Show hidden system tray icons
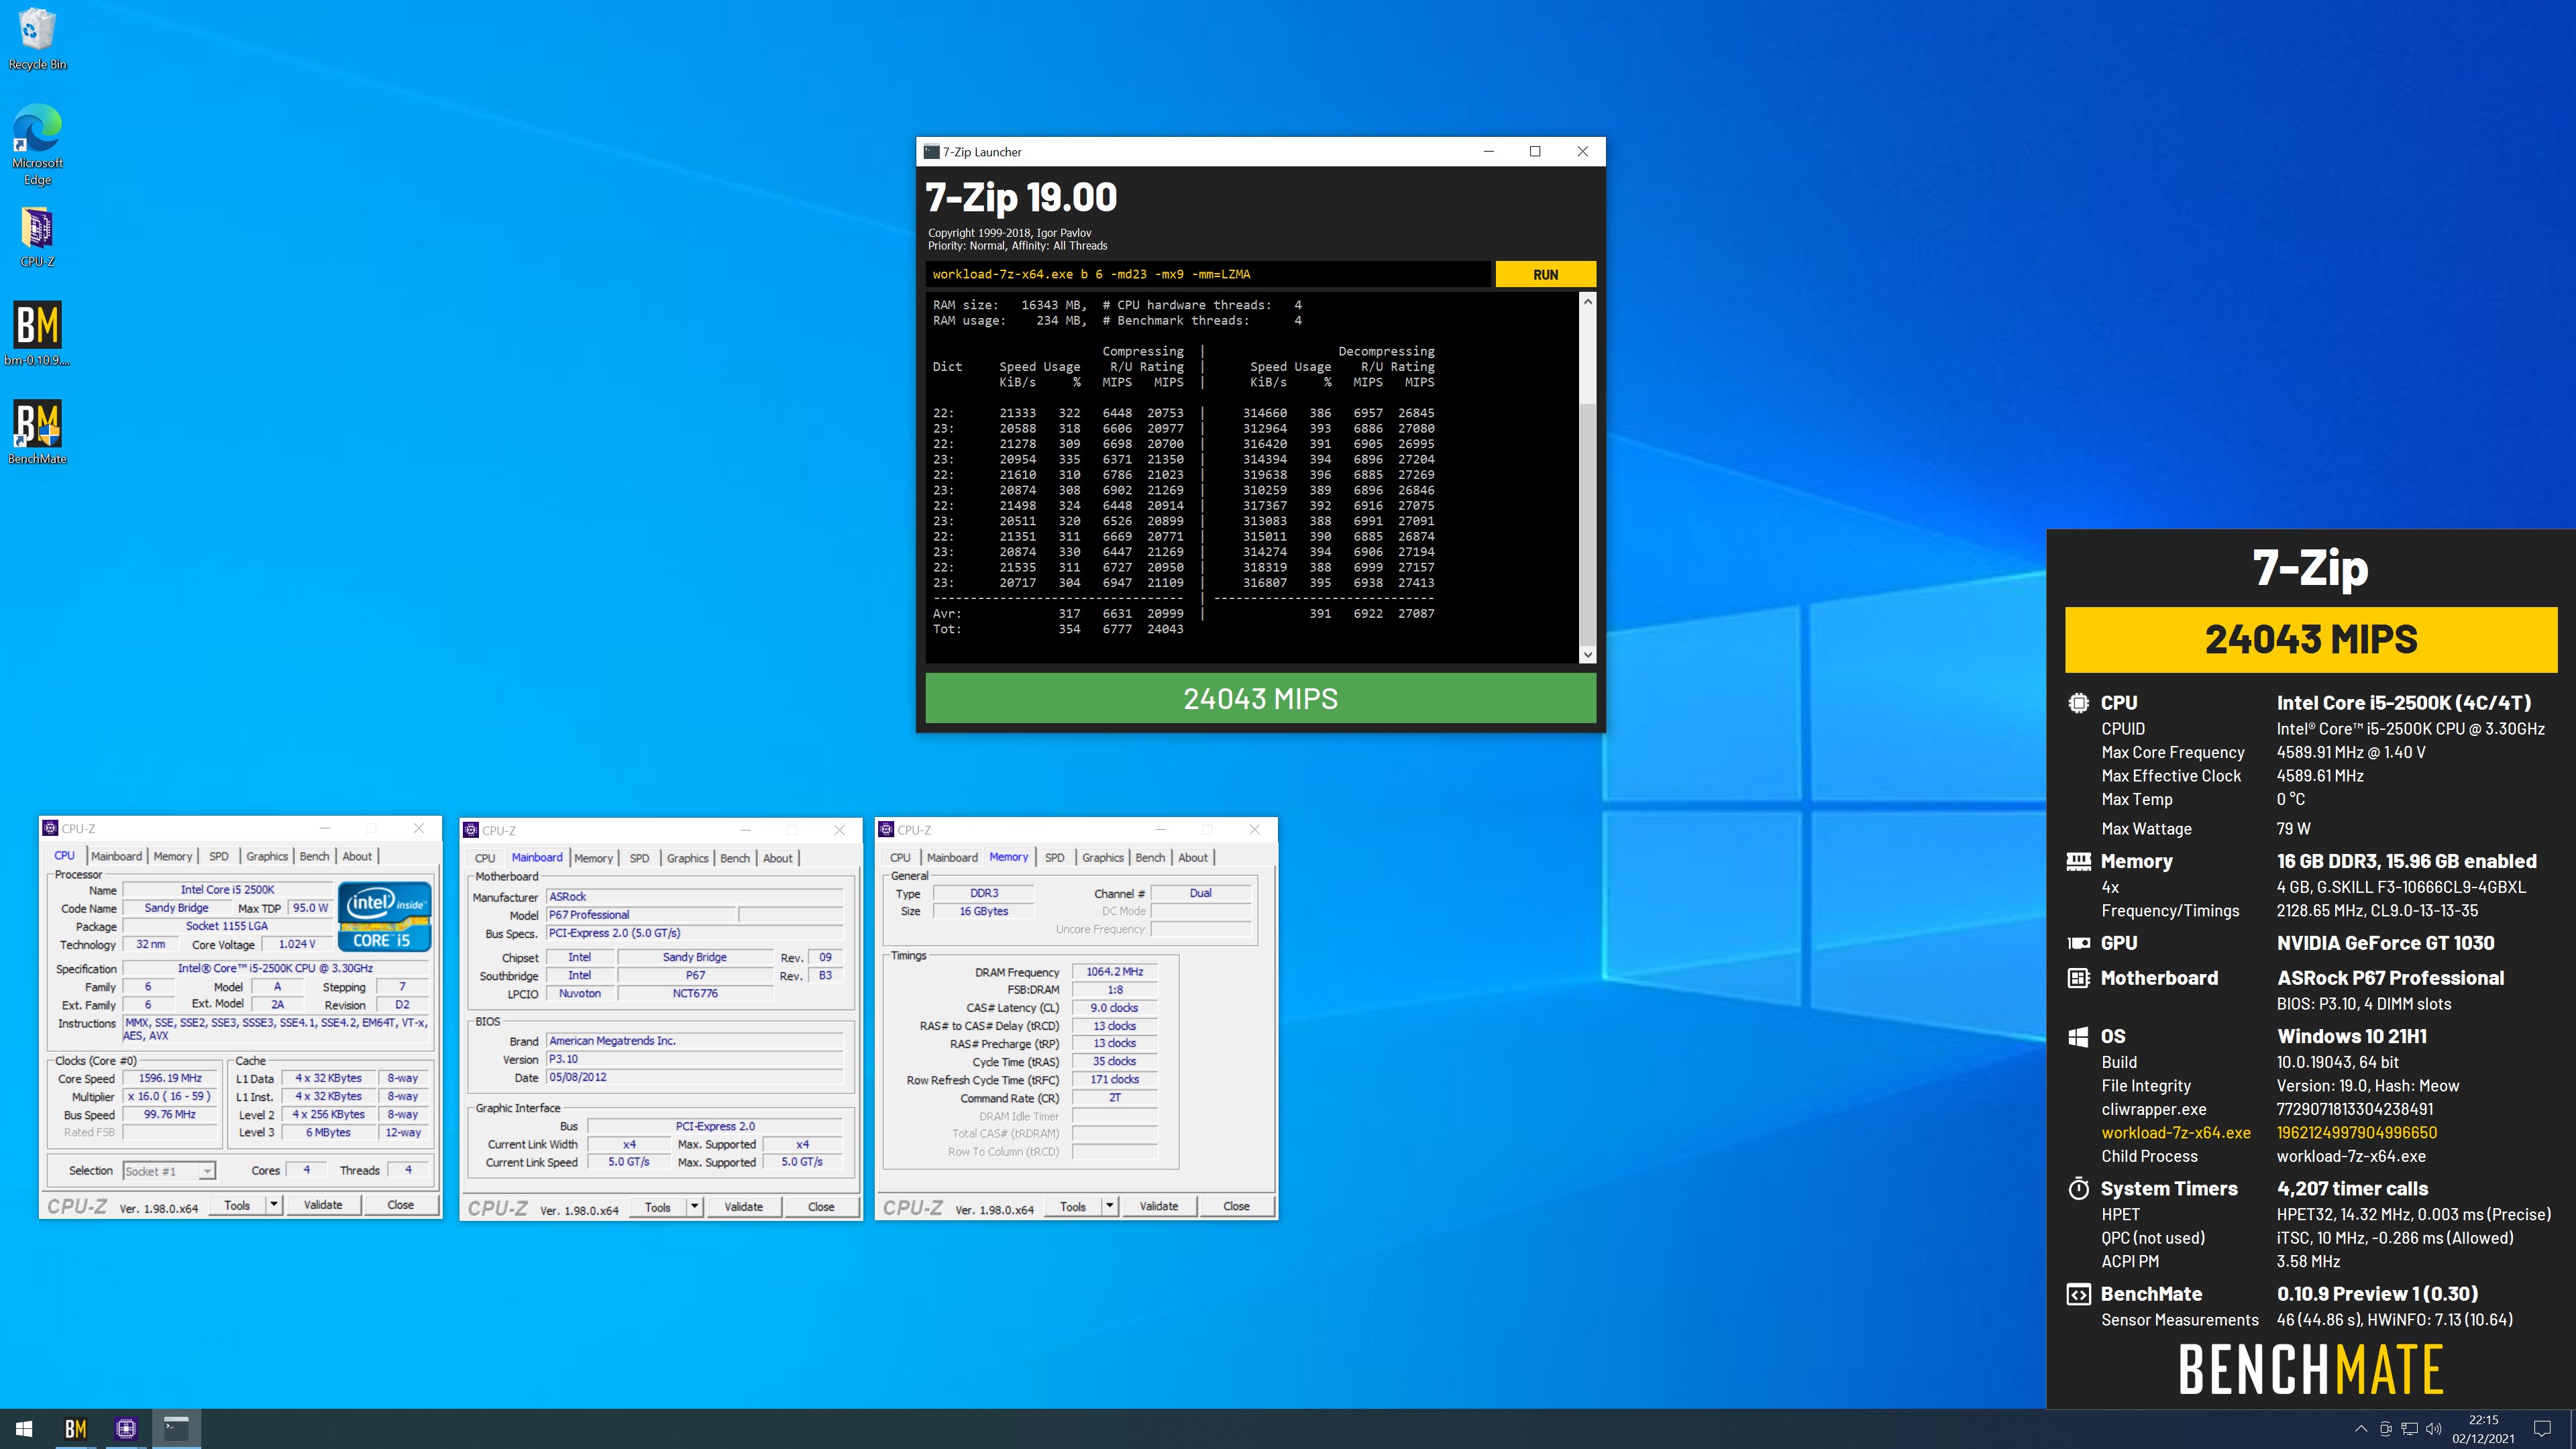The height and width of the screenshot is (1449, 2576). pyautogui.click(x=2361, y=1429)
